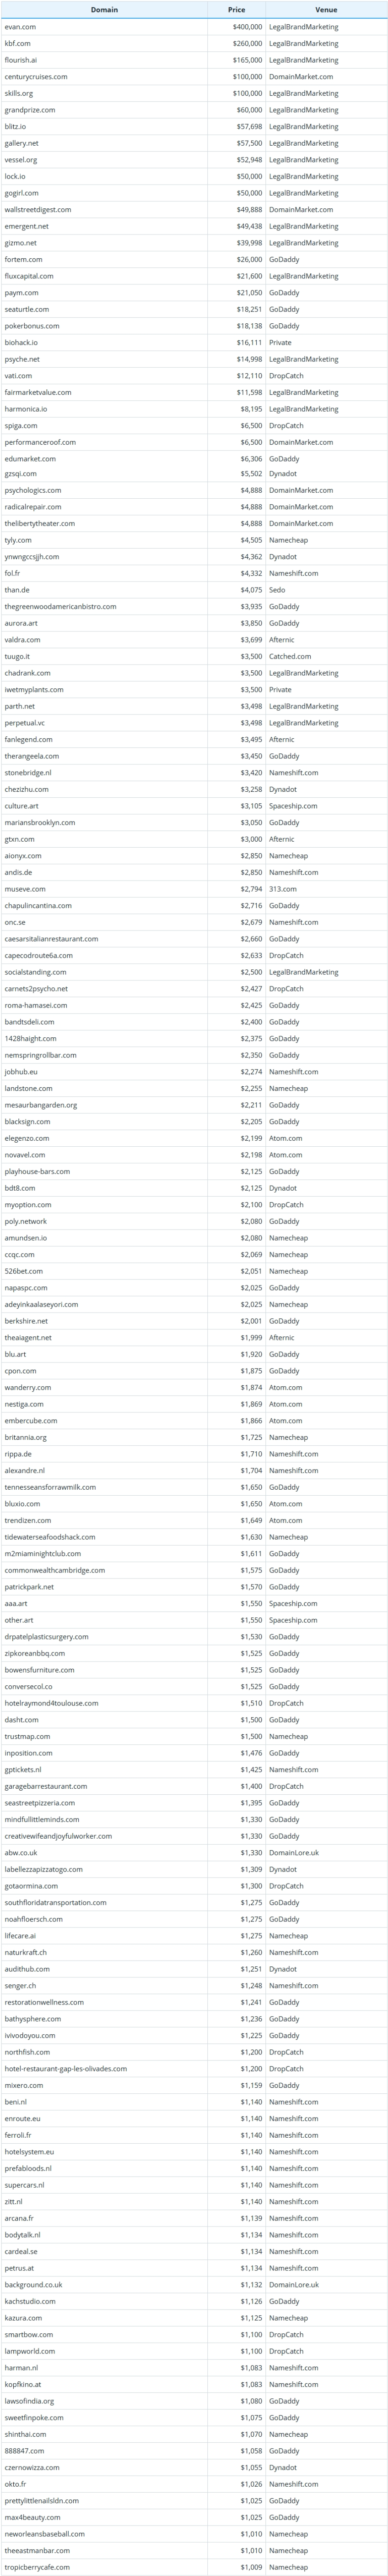Select the thegreenwoodamericanbistro.com domain
The image size is (388, 2576).
coord(60,607)
